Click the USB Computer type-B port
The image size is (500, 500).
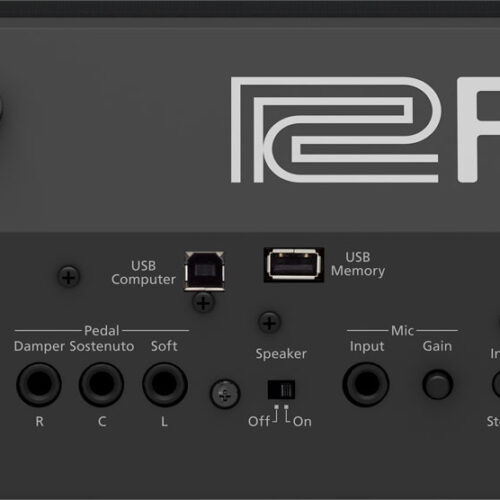[x=205, y=271]
